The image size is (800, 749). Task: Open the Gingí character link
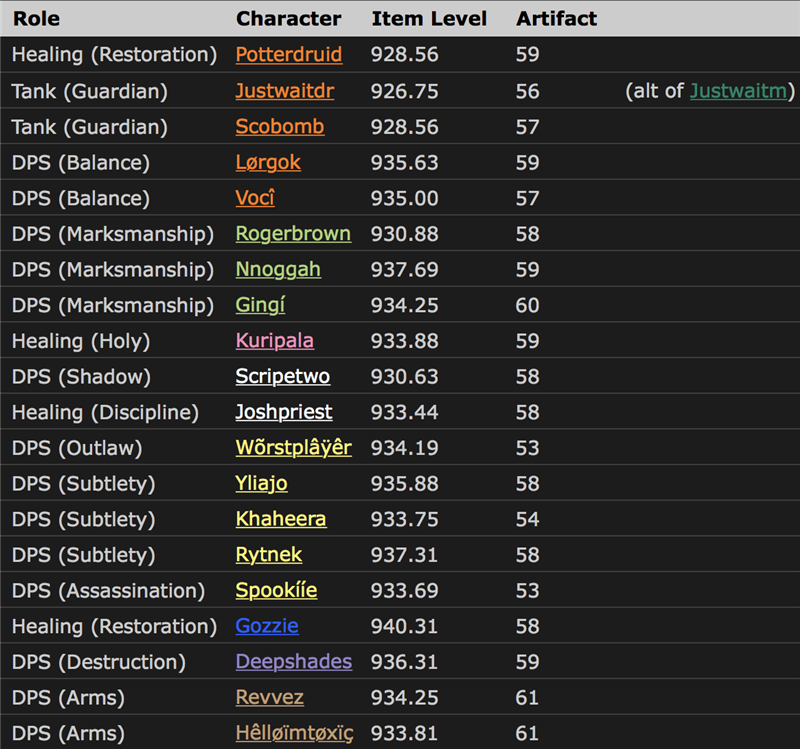260,306
